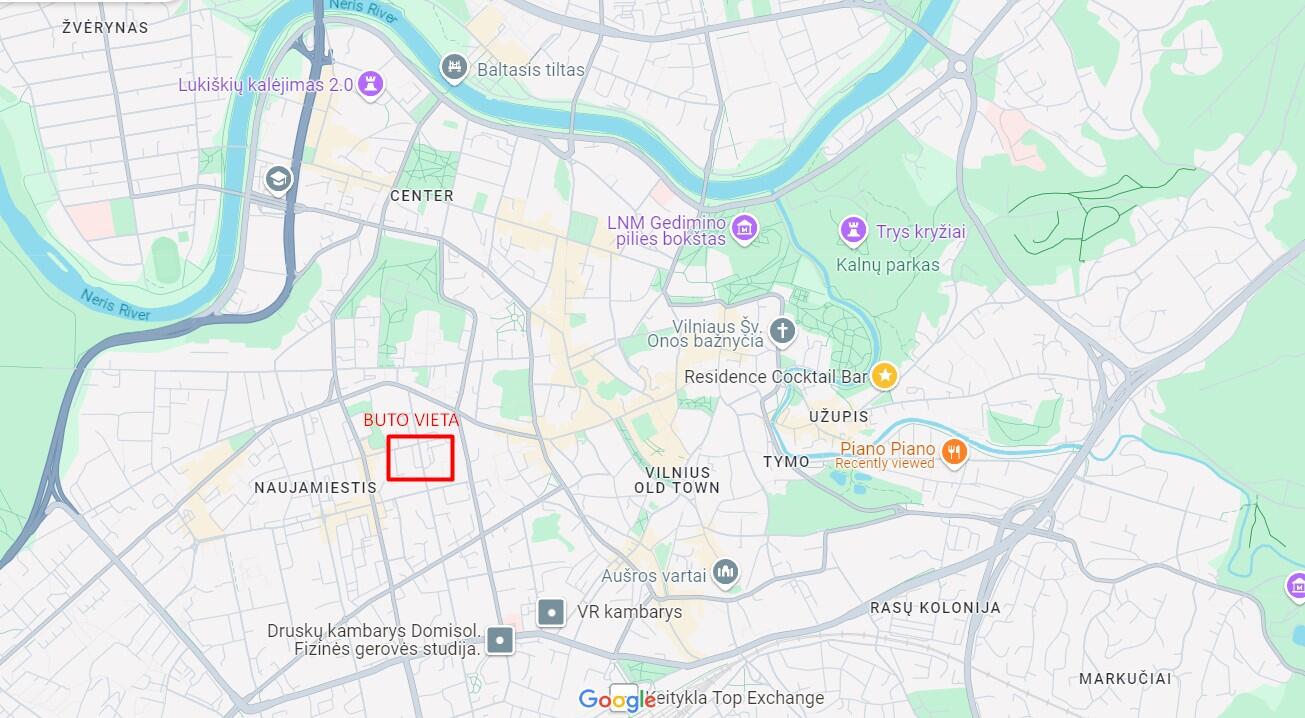The width and height of the screenshot is (1305, 718).
Task: Select the Vilniaus Šv. Onos bažnyčia church icon
Action: coord(782,331)
